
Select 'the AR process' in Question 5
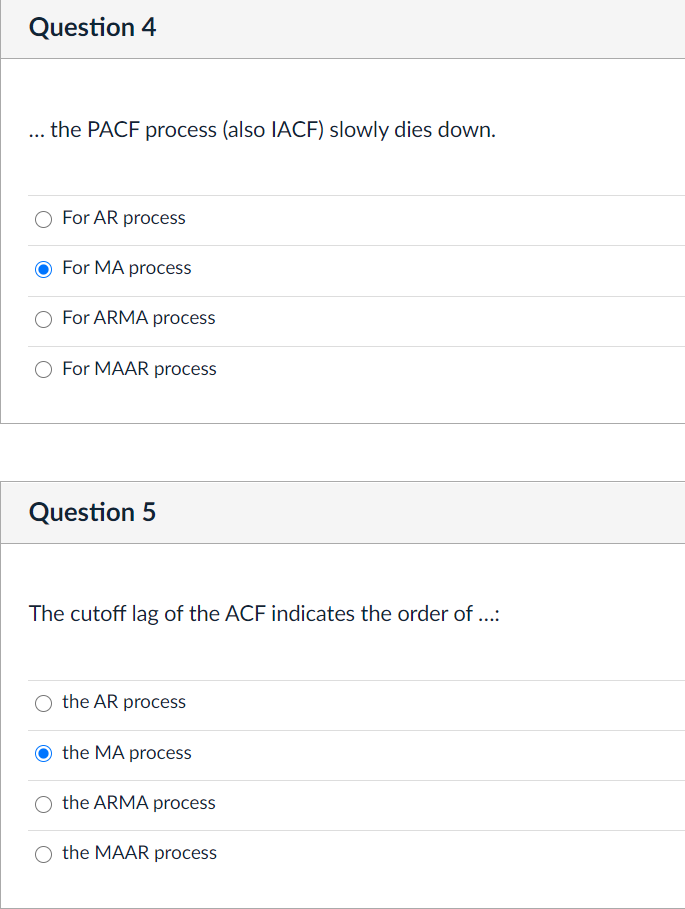pyautogui.click(x=43, y=703)
